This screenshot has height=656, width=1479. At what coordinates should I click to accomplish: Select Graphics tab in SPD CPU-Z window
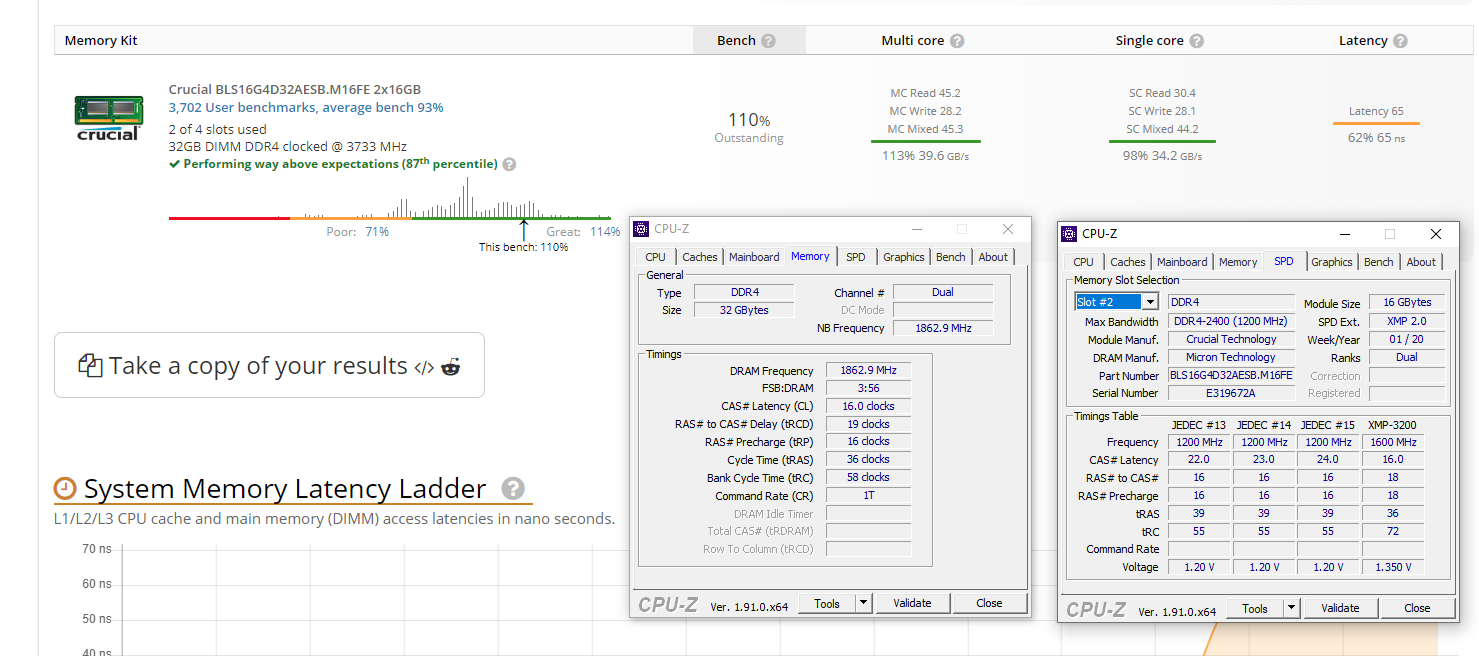(x=1332, y=262)
